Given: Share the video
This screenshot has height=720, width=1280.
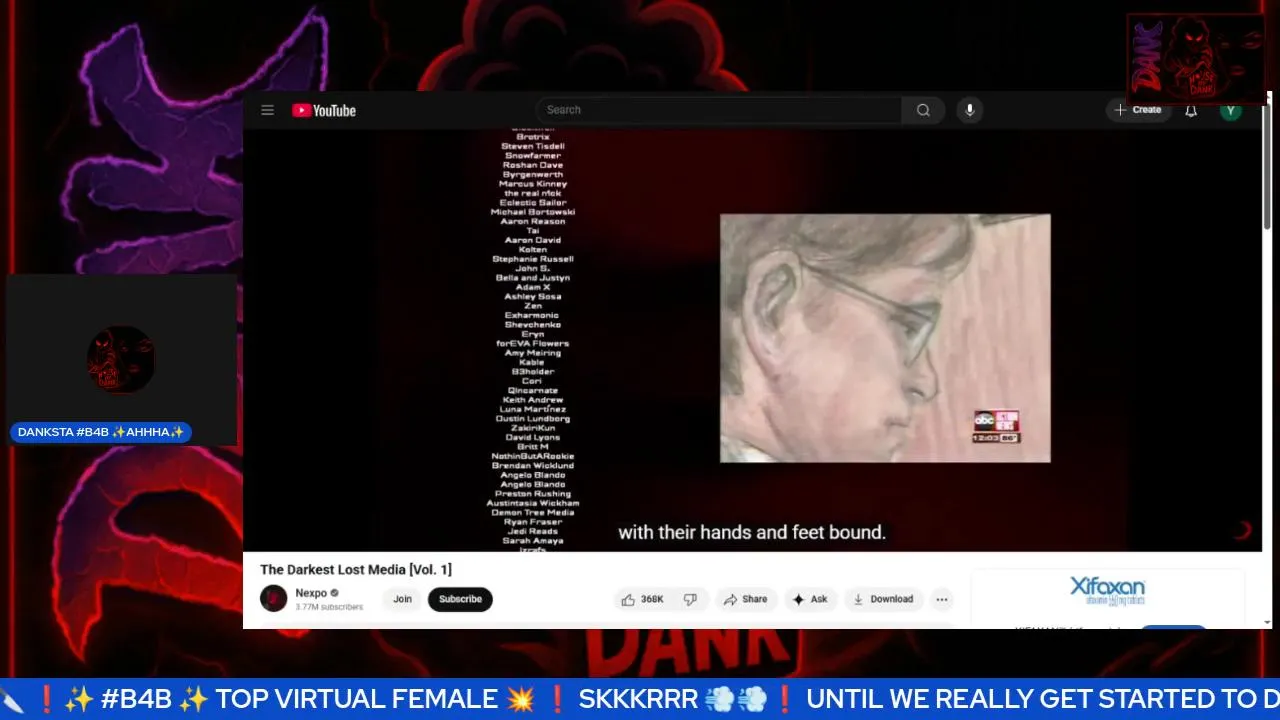Looking at the screenshot, I should pyautogui.click(x=745, y=599).
